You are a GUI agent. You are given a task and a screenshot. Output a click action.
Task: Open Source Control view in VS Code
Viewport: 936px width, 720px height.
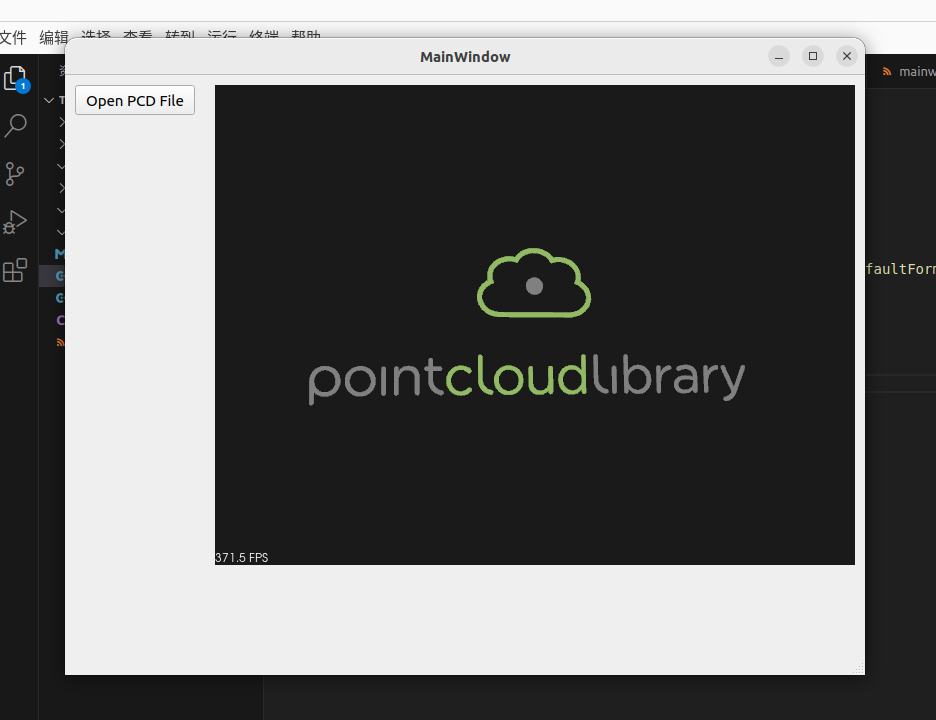pyautogui.click(x=15, y=174)
